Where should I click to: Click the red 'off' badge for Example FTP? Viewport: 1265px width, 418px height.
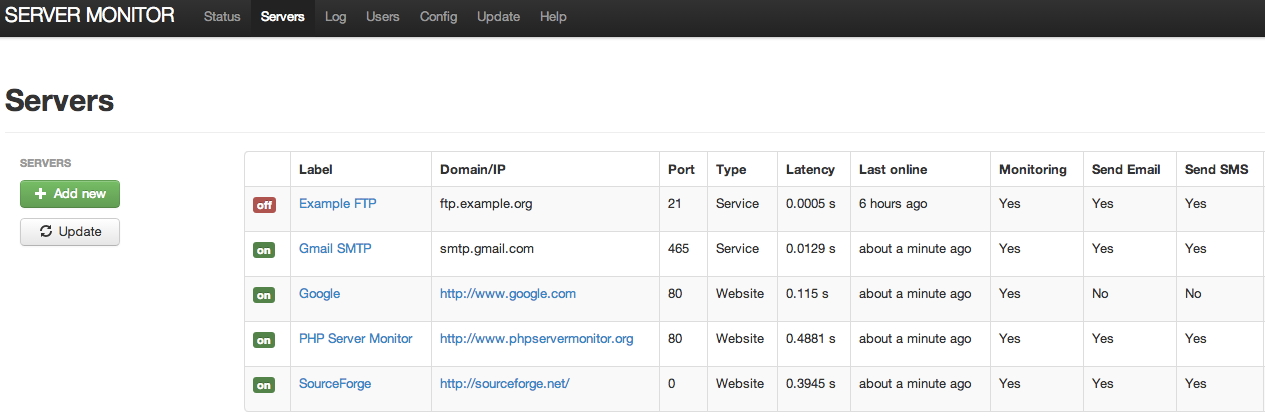pos(263,205)
